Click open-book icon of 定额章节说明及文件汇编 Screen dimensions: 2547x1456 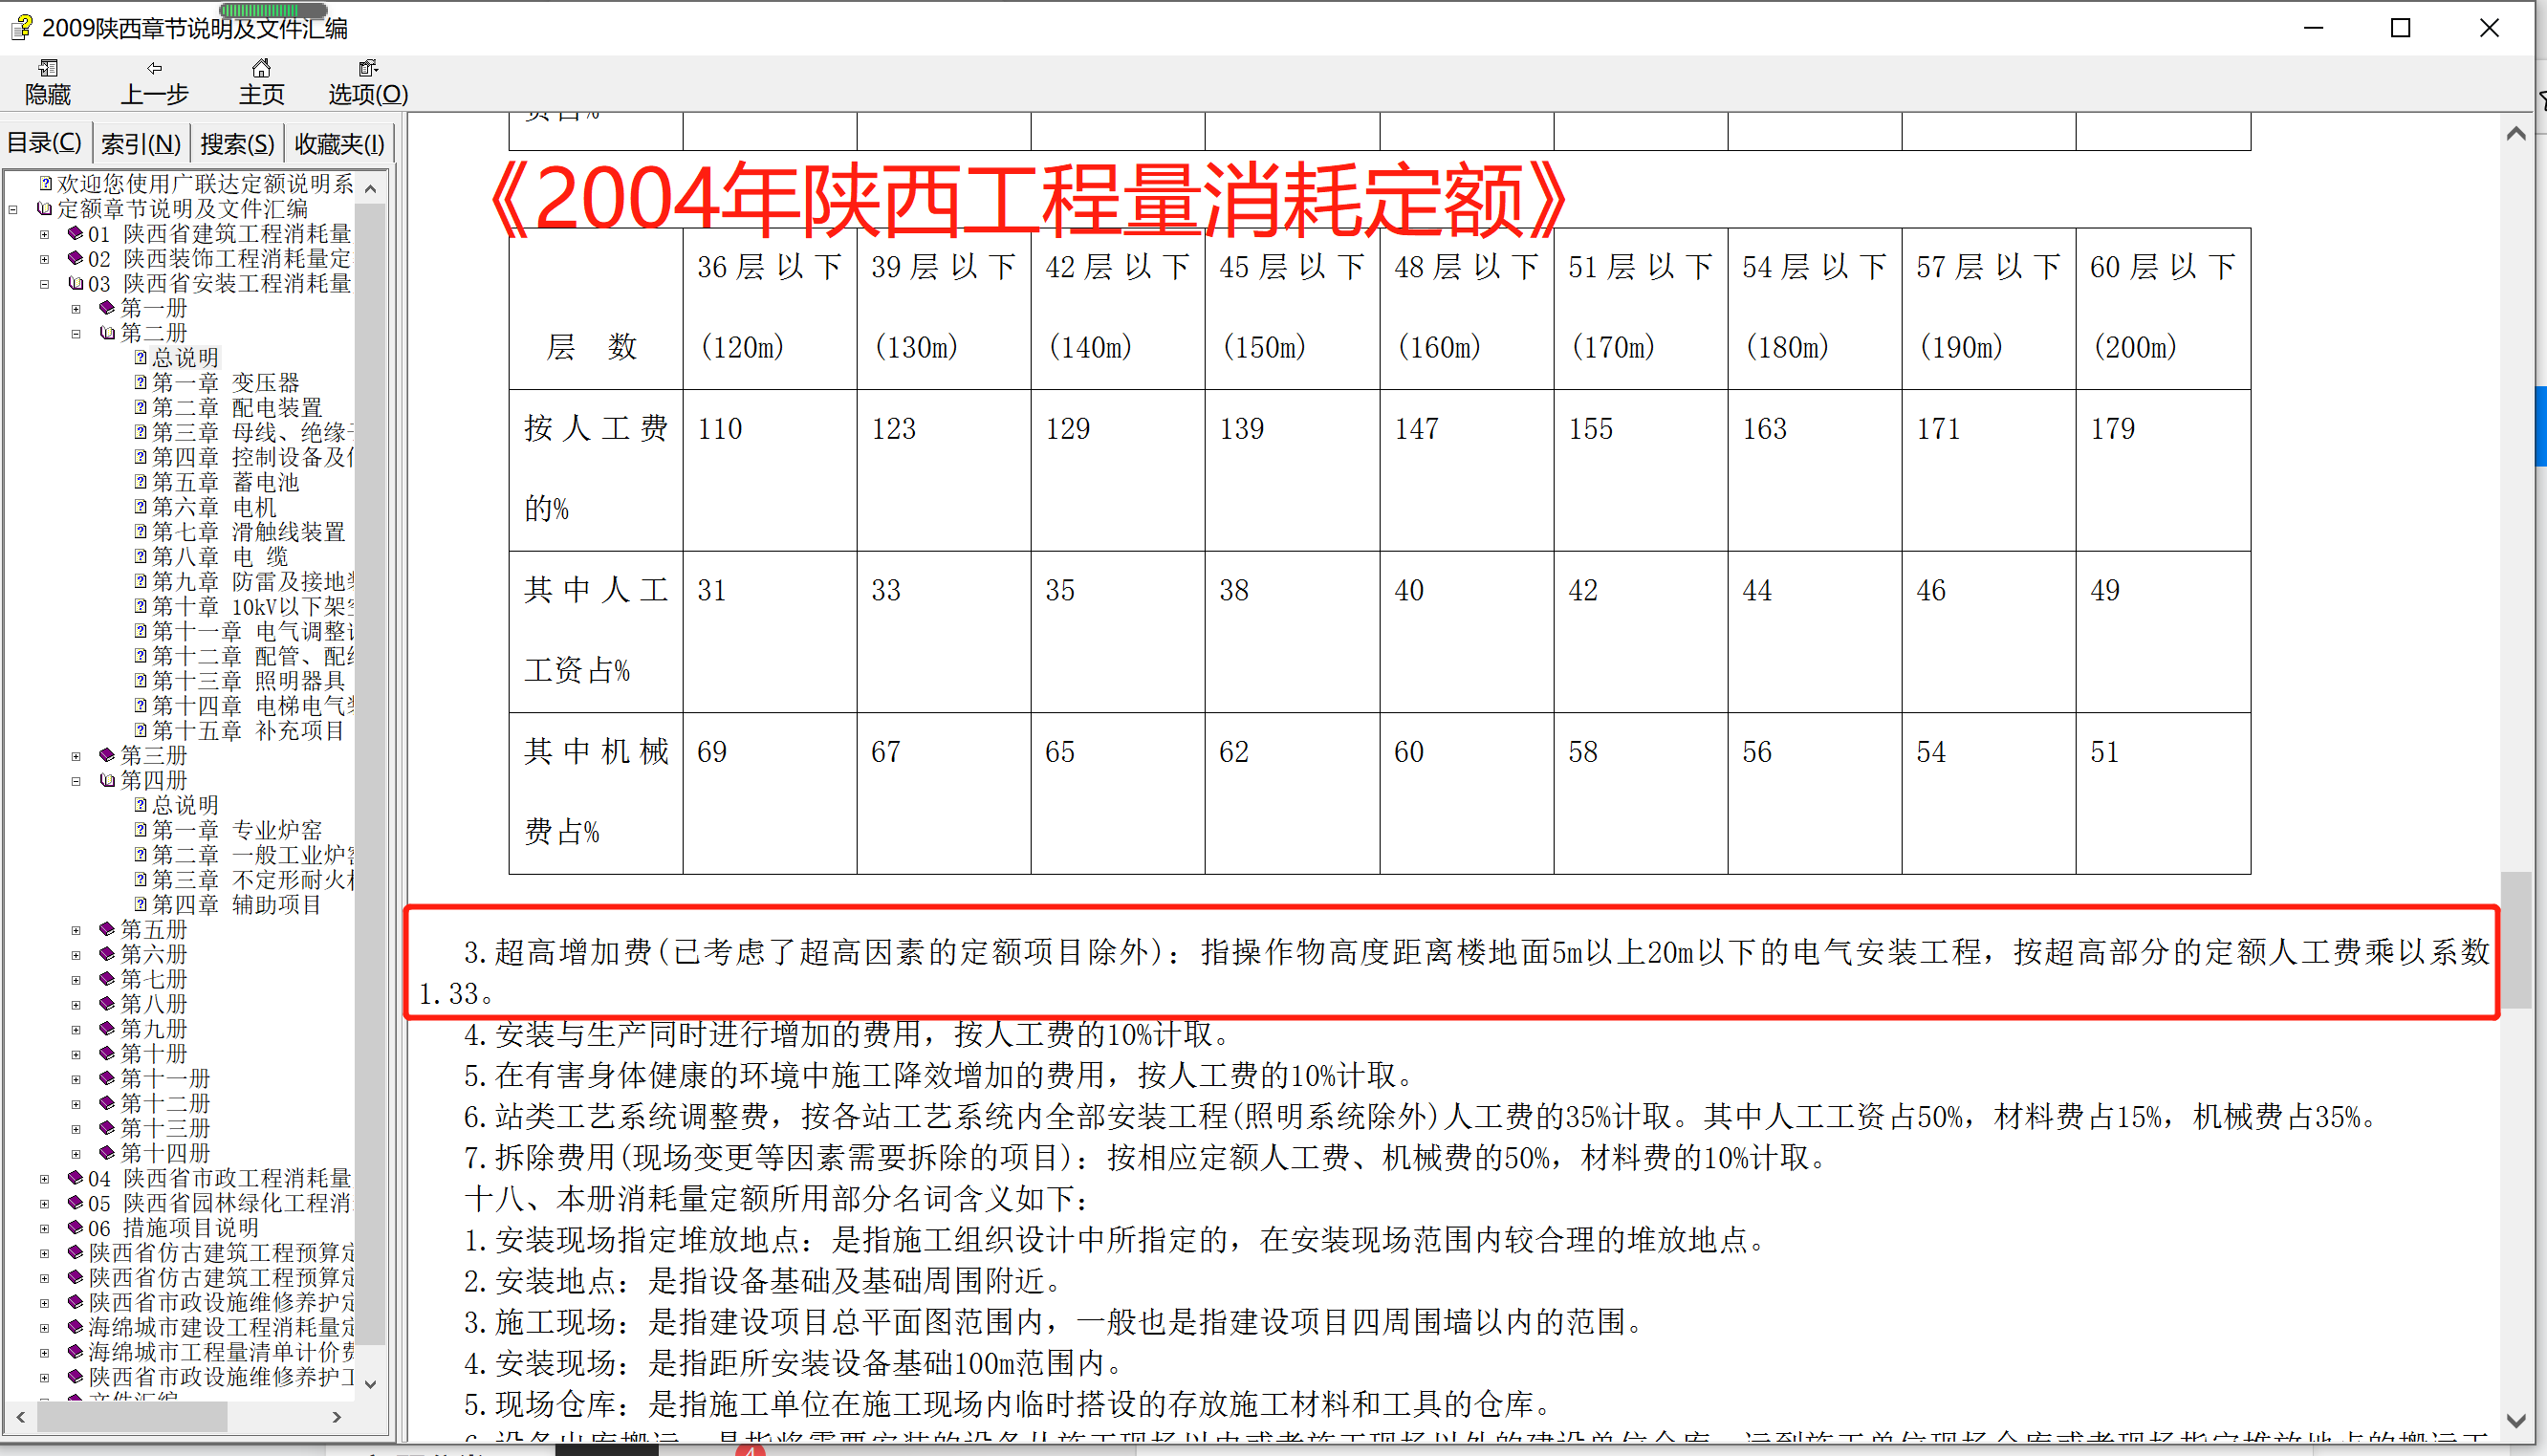click(44, 208)
